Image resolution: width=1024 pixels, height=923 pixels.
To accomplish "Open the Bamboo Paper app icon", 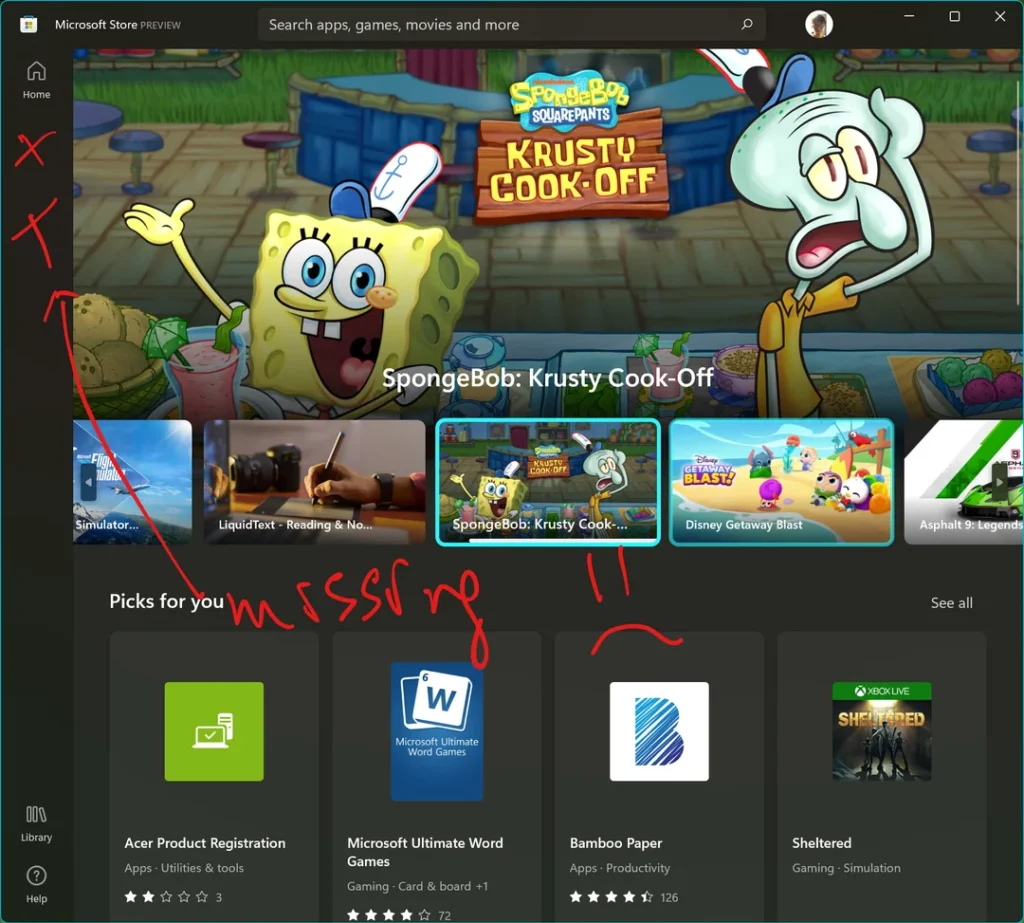I will tap(659, 732).
